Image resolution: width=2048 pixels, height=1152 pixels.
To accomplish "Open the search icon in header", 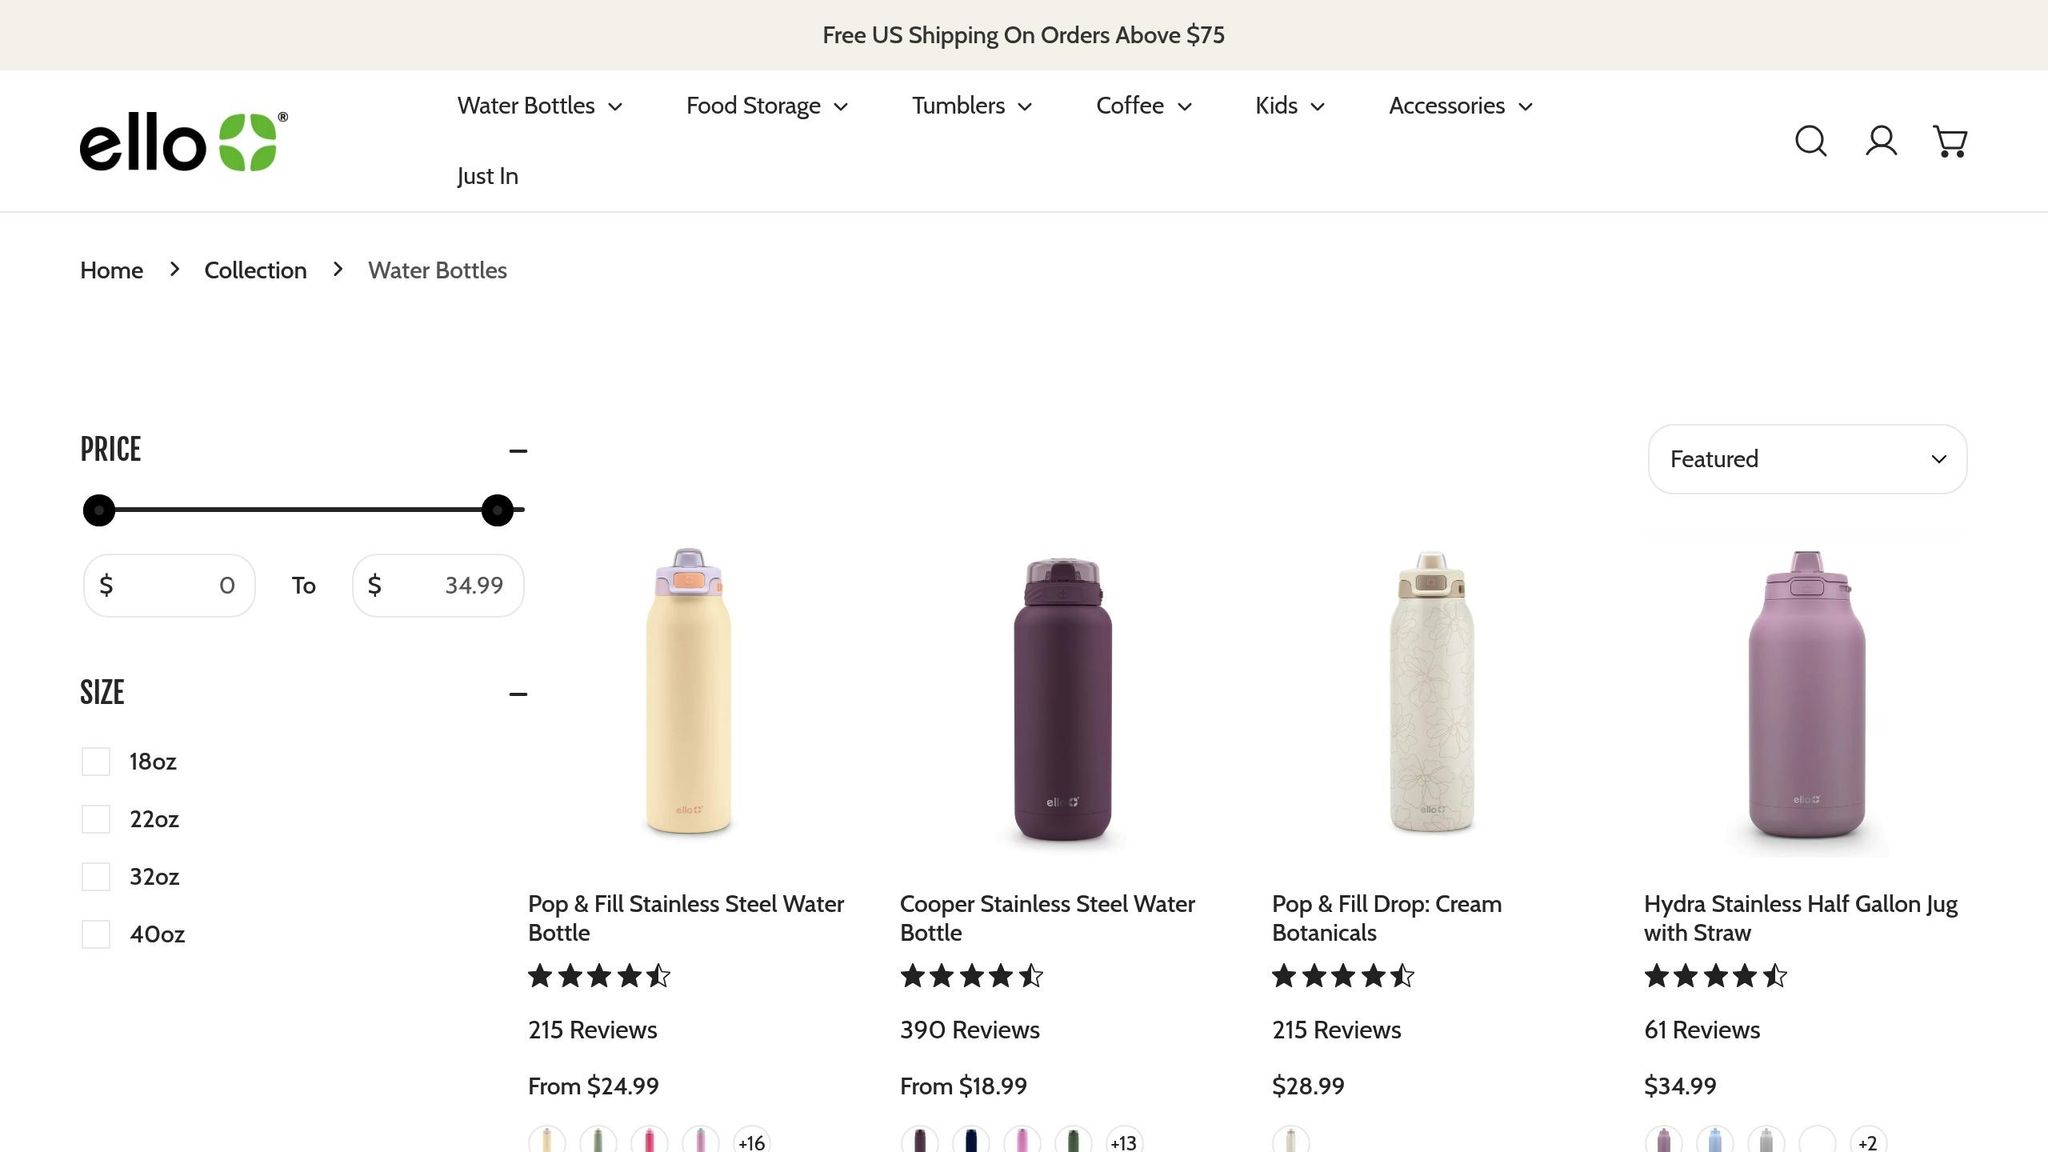I will [x=1810, y=141].
